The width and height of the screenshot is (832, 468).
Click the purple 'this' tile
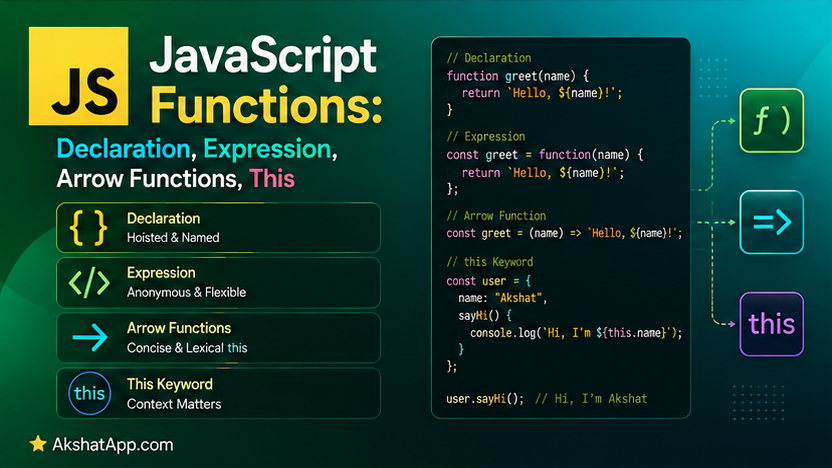pyautogui.click(x=772, y=324)
